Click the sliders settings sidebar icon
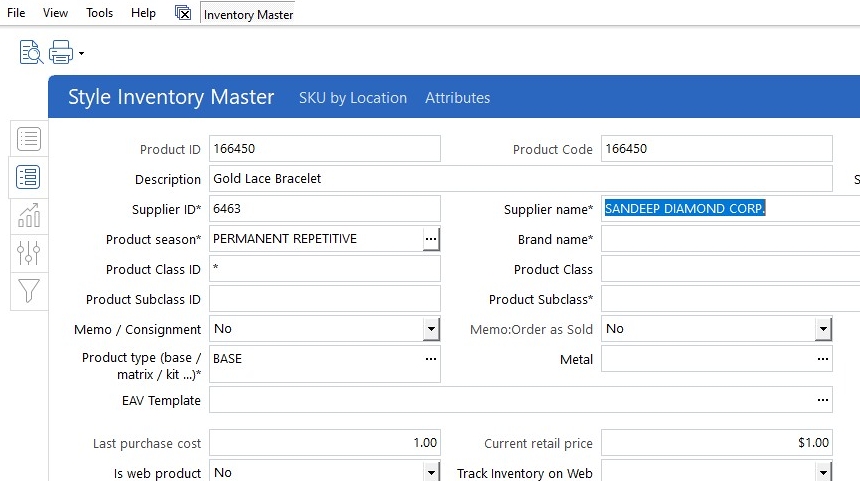The width and height of the screenshot is (860, 481). [29, 253]
